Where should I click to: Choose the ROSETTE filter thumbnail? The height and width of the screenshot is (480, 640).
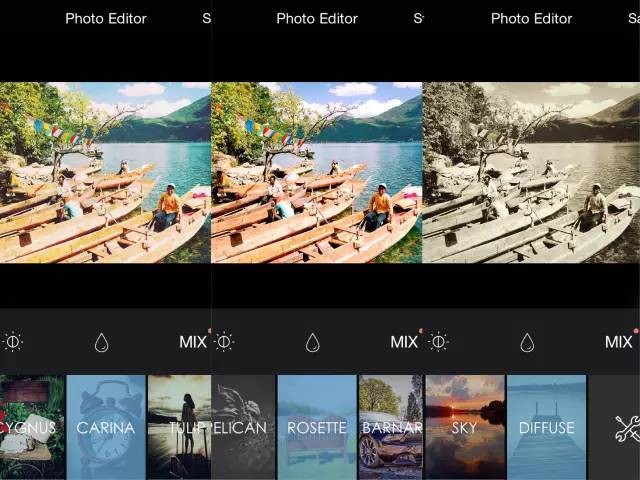tap(316, 427)
